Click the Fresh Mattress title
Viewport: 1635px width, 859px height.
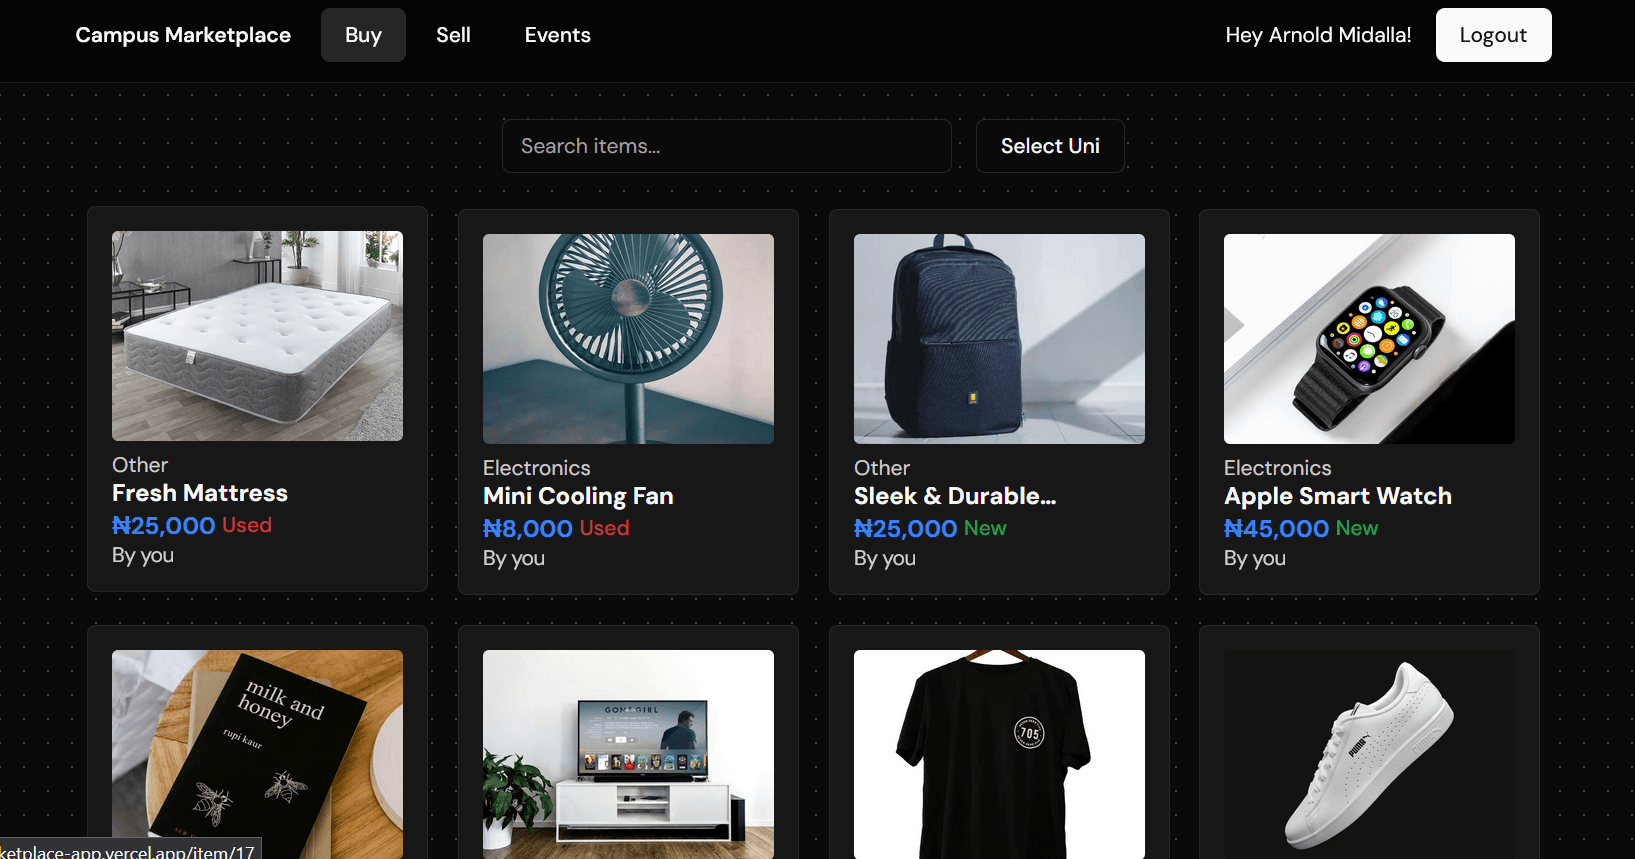(x=200, y=493)
